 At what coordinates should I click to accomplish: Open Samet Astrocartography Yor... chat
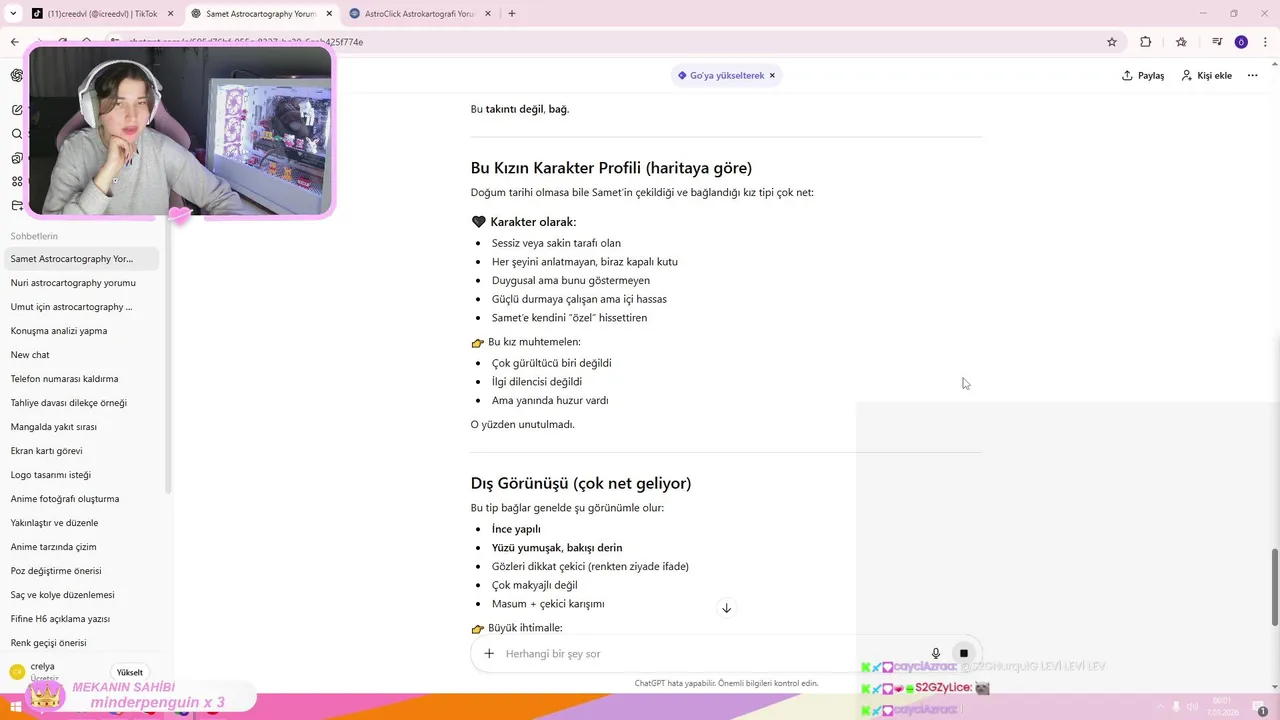80,259
